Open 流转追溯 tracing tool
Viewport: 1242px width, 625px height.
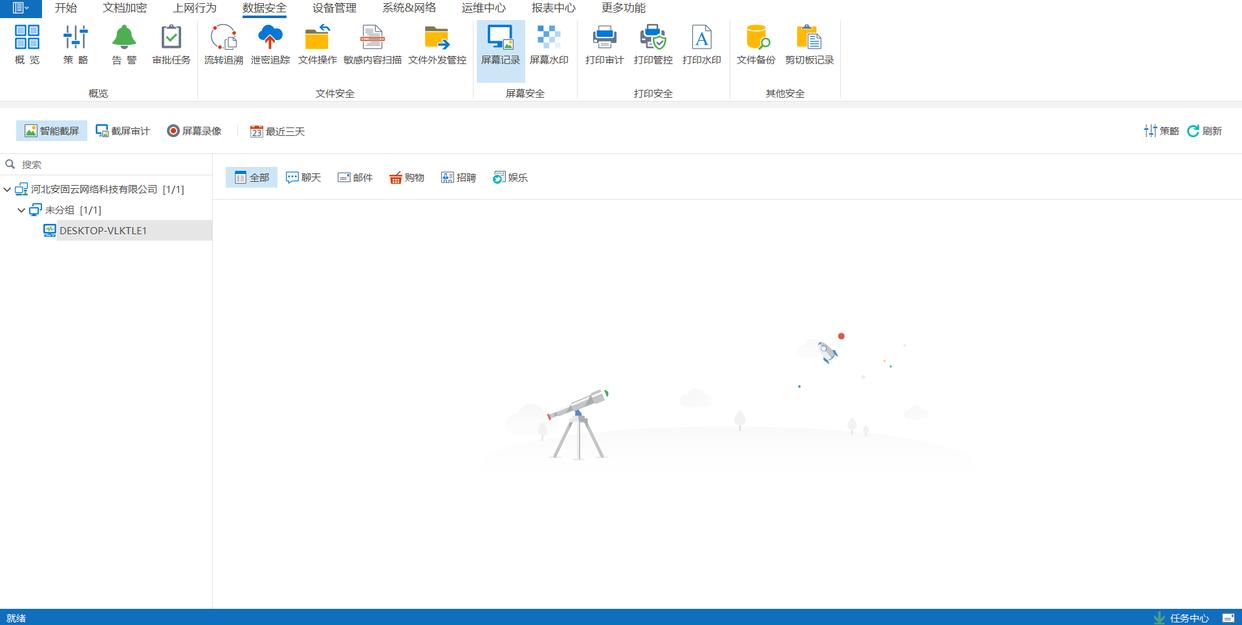click(x=223, y=46)
